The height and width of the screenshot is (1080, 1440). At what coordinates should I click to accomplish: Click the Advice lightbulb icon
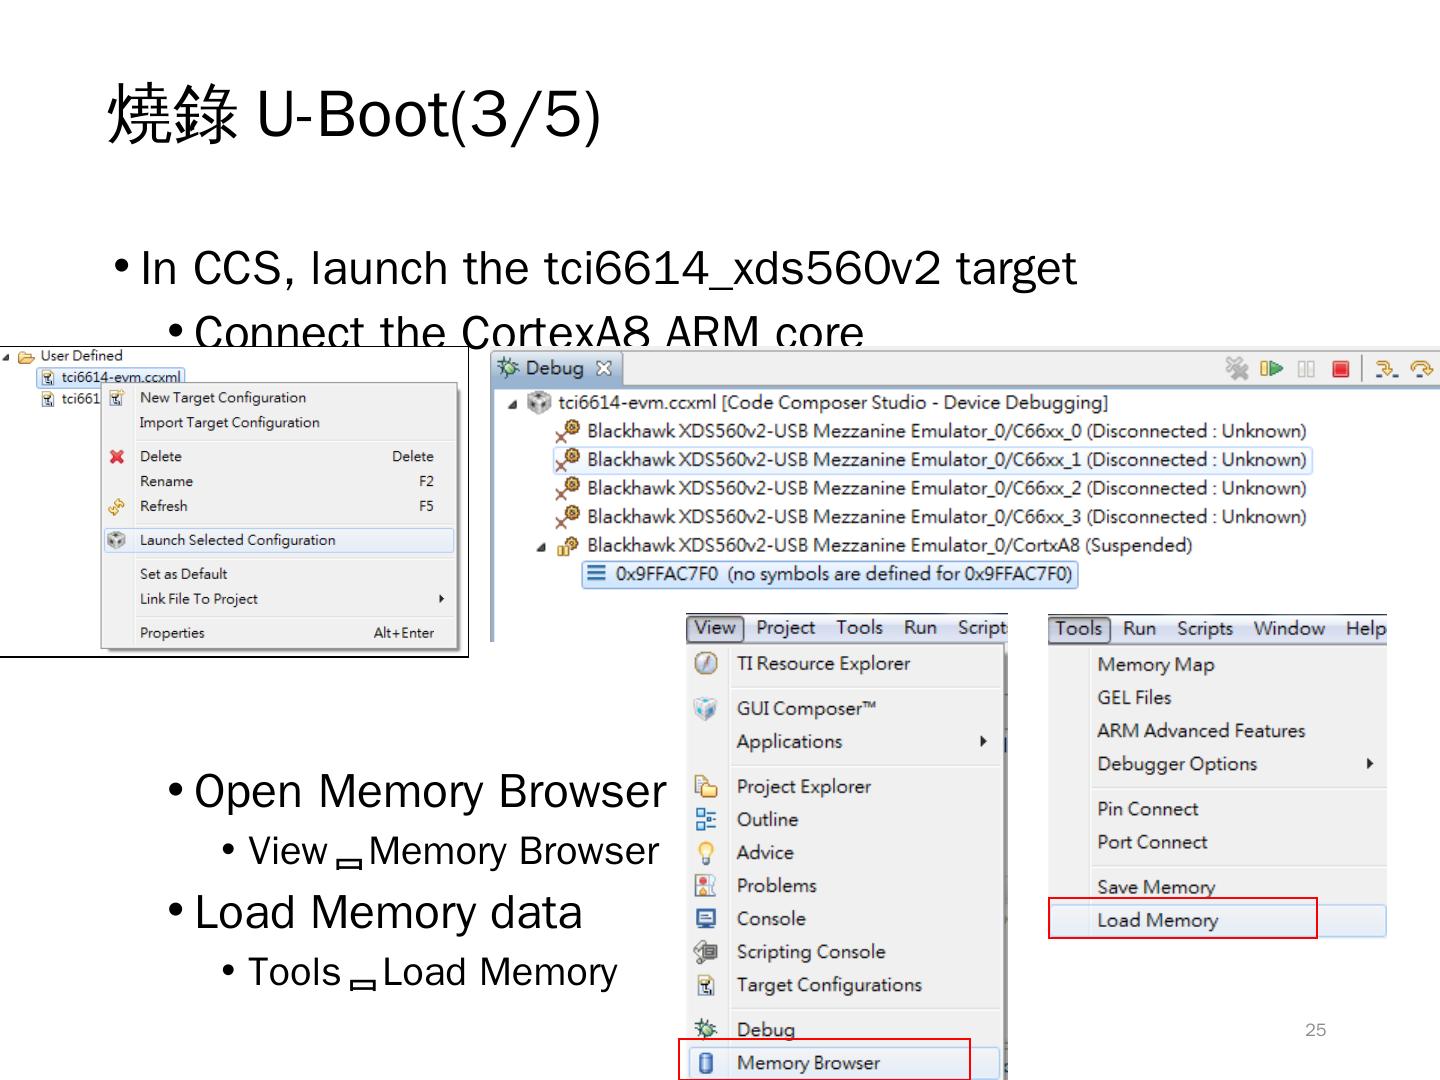[x=706, y=853]
